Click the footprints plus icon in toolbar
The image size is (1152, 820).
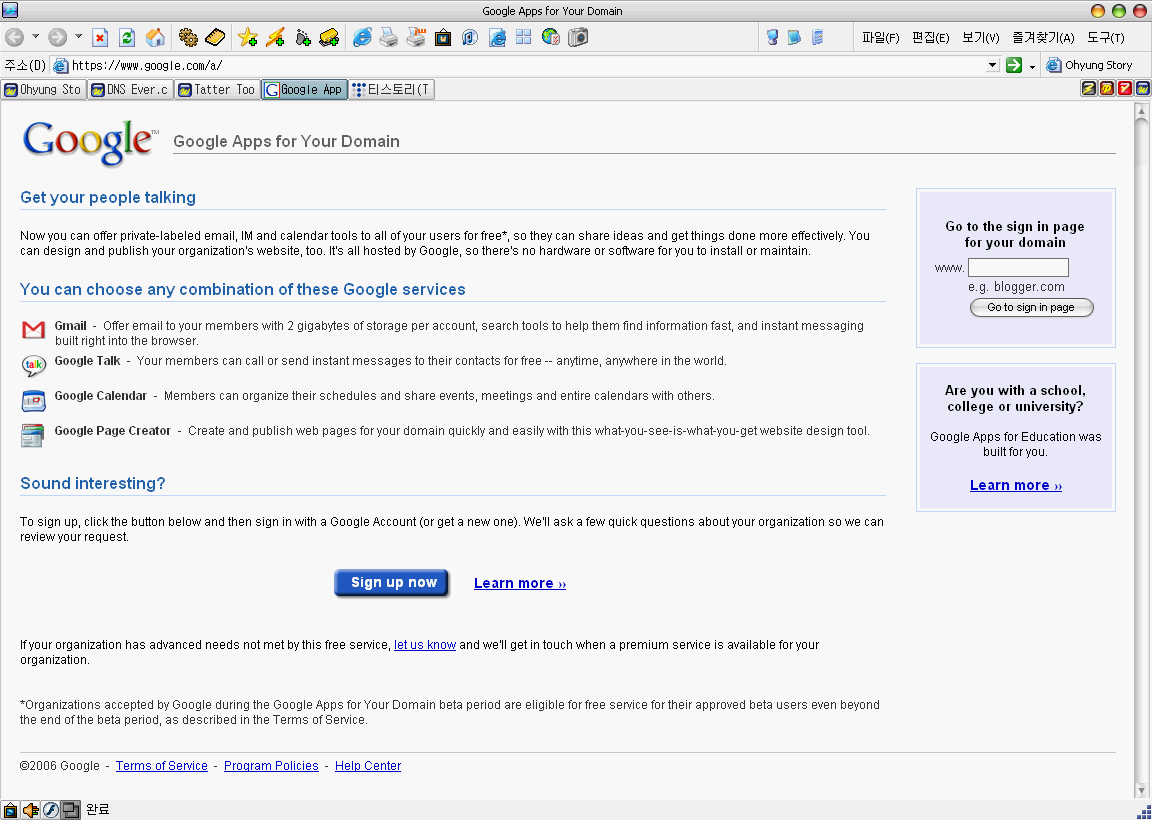tap(303, 37)
